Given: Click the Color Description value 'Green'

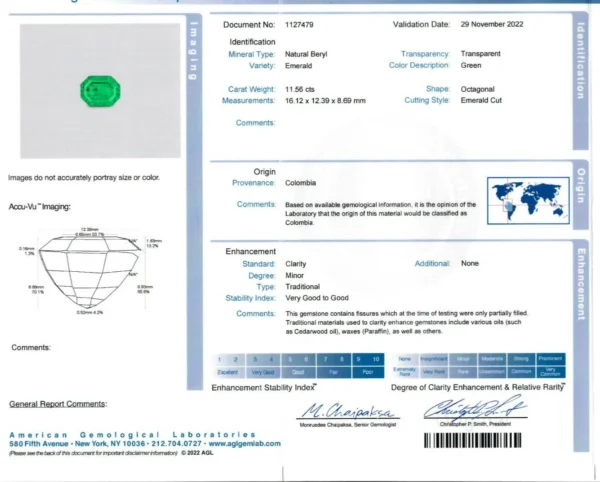Looking at the screenshot, I should coord(471,65).
